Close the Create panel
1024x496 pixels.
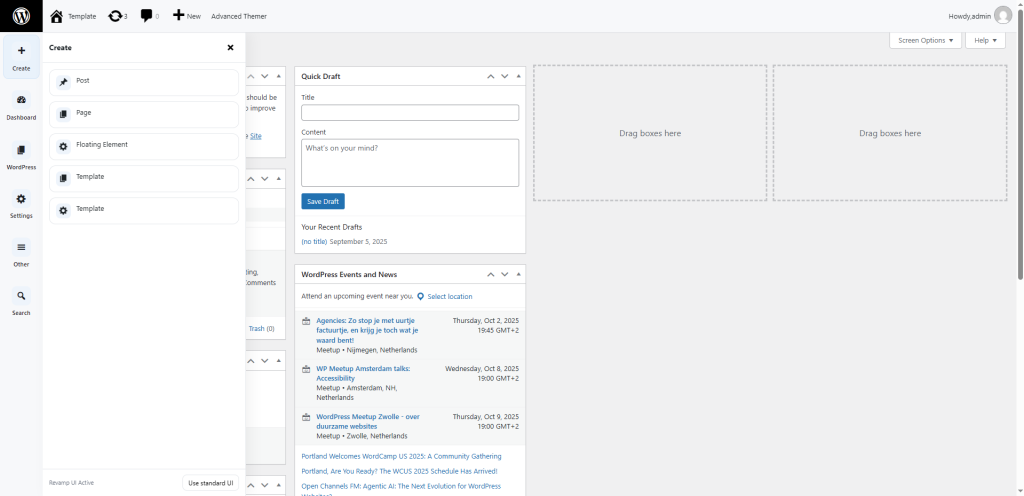tap(230, 47)
